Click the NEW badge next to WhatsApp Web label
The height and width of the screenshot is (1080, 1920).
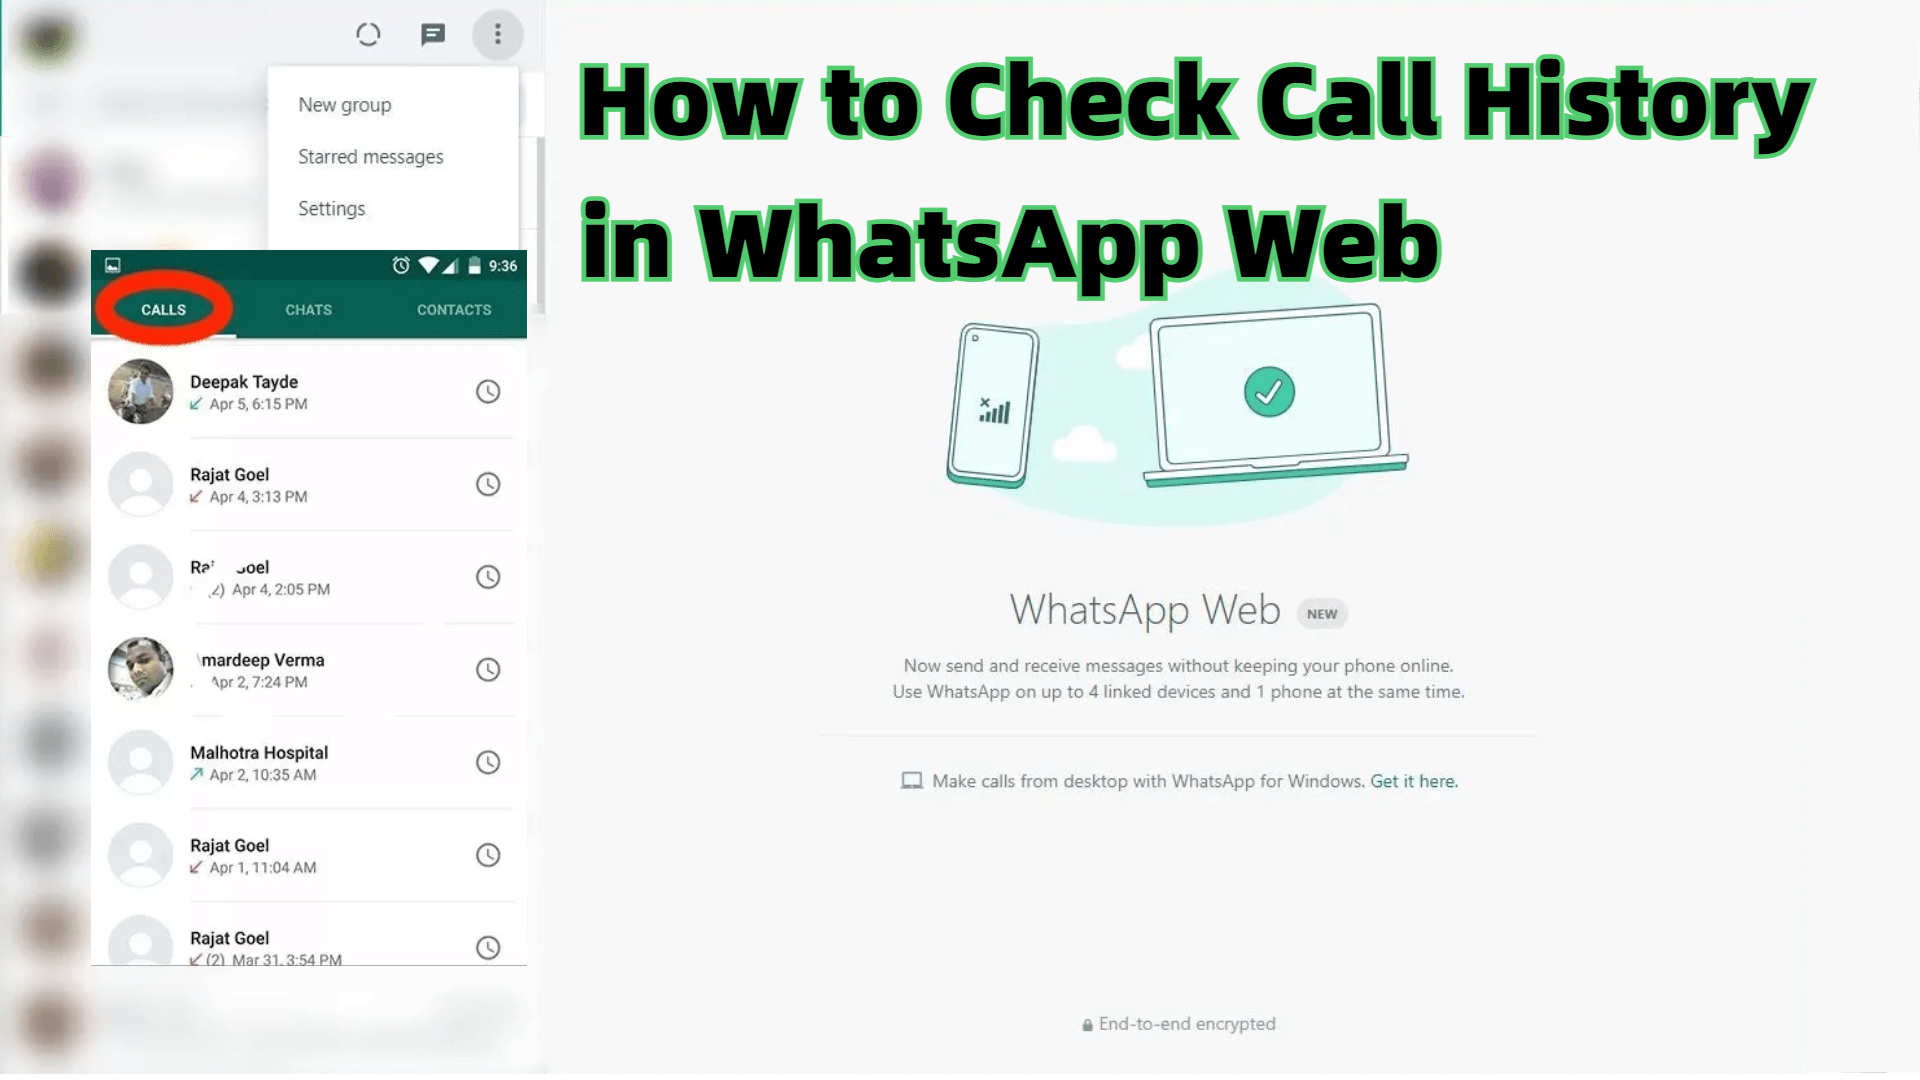(x=1323, y=613)
